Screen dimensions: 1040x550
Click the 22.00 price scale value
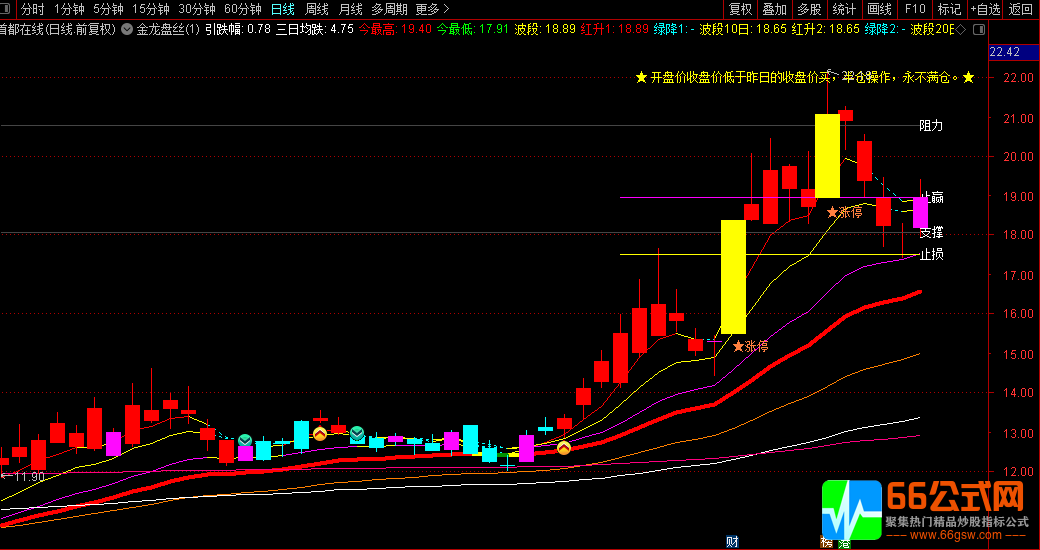tap(1018, 78)
